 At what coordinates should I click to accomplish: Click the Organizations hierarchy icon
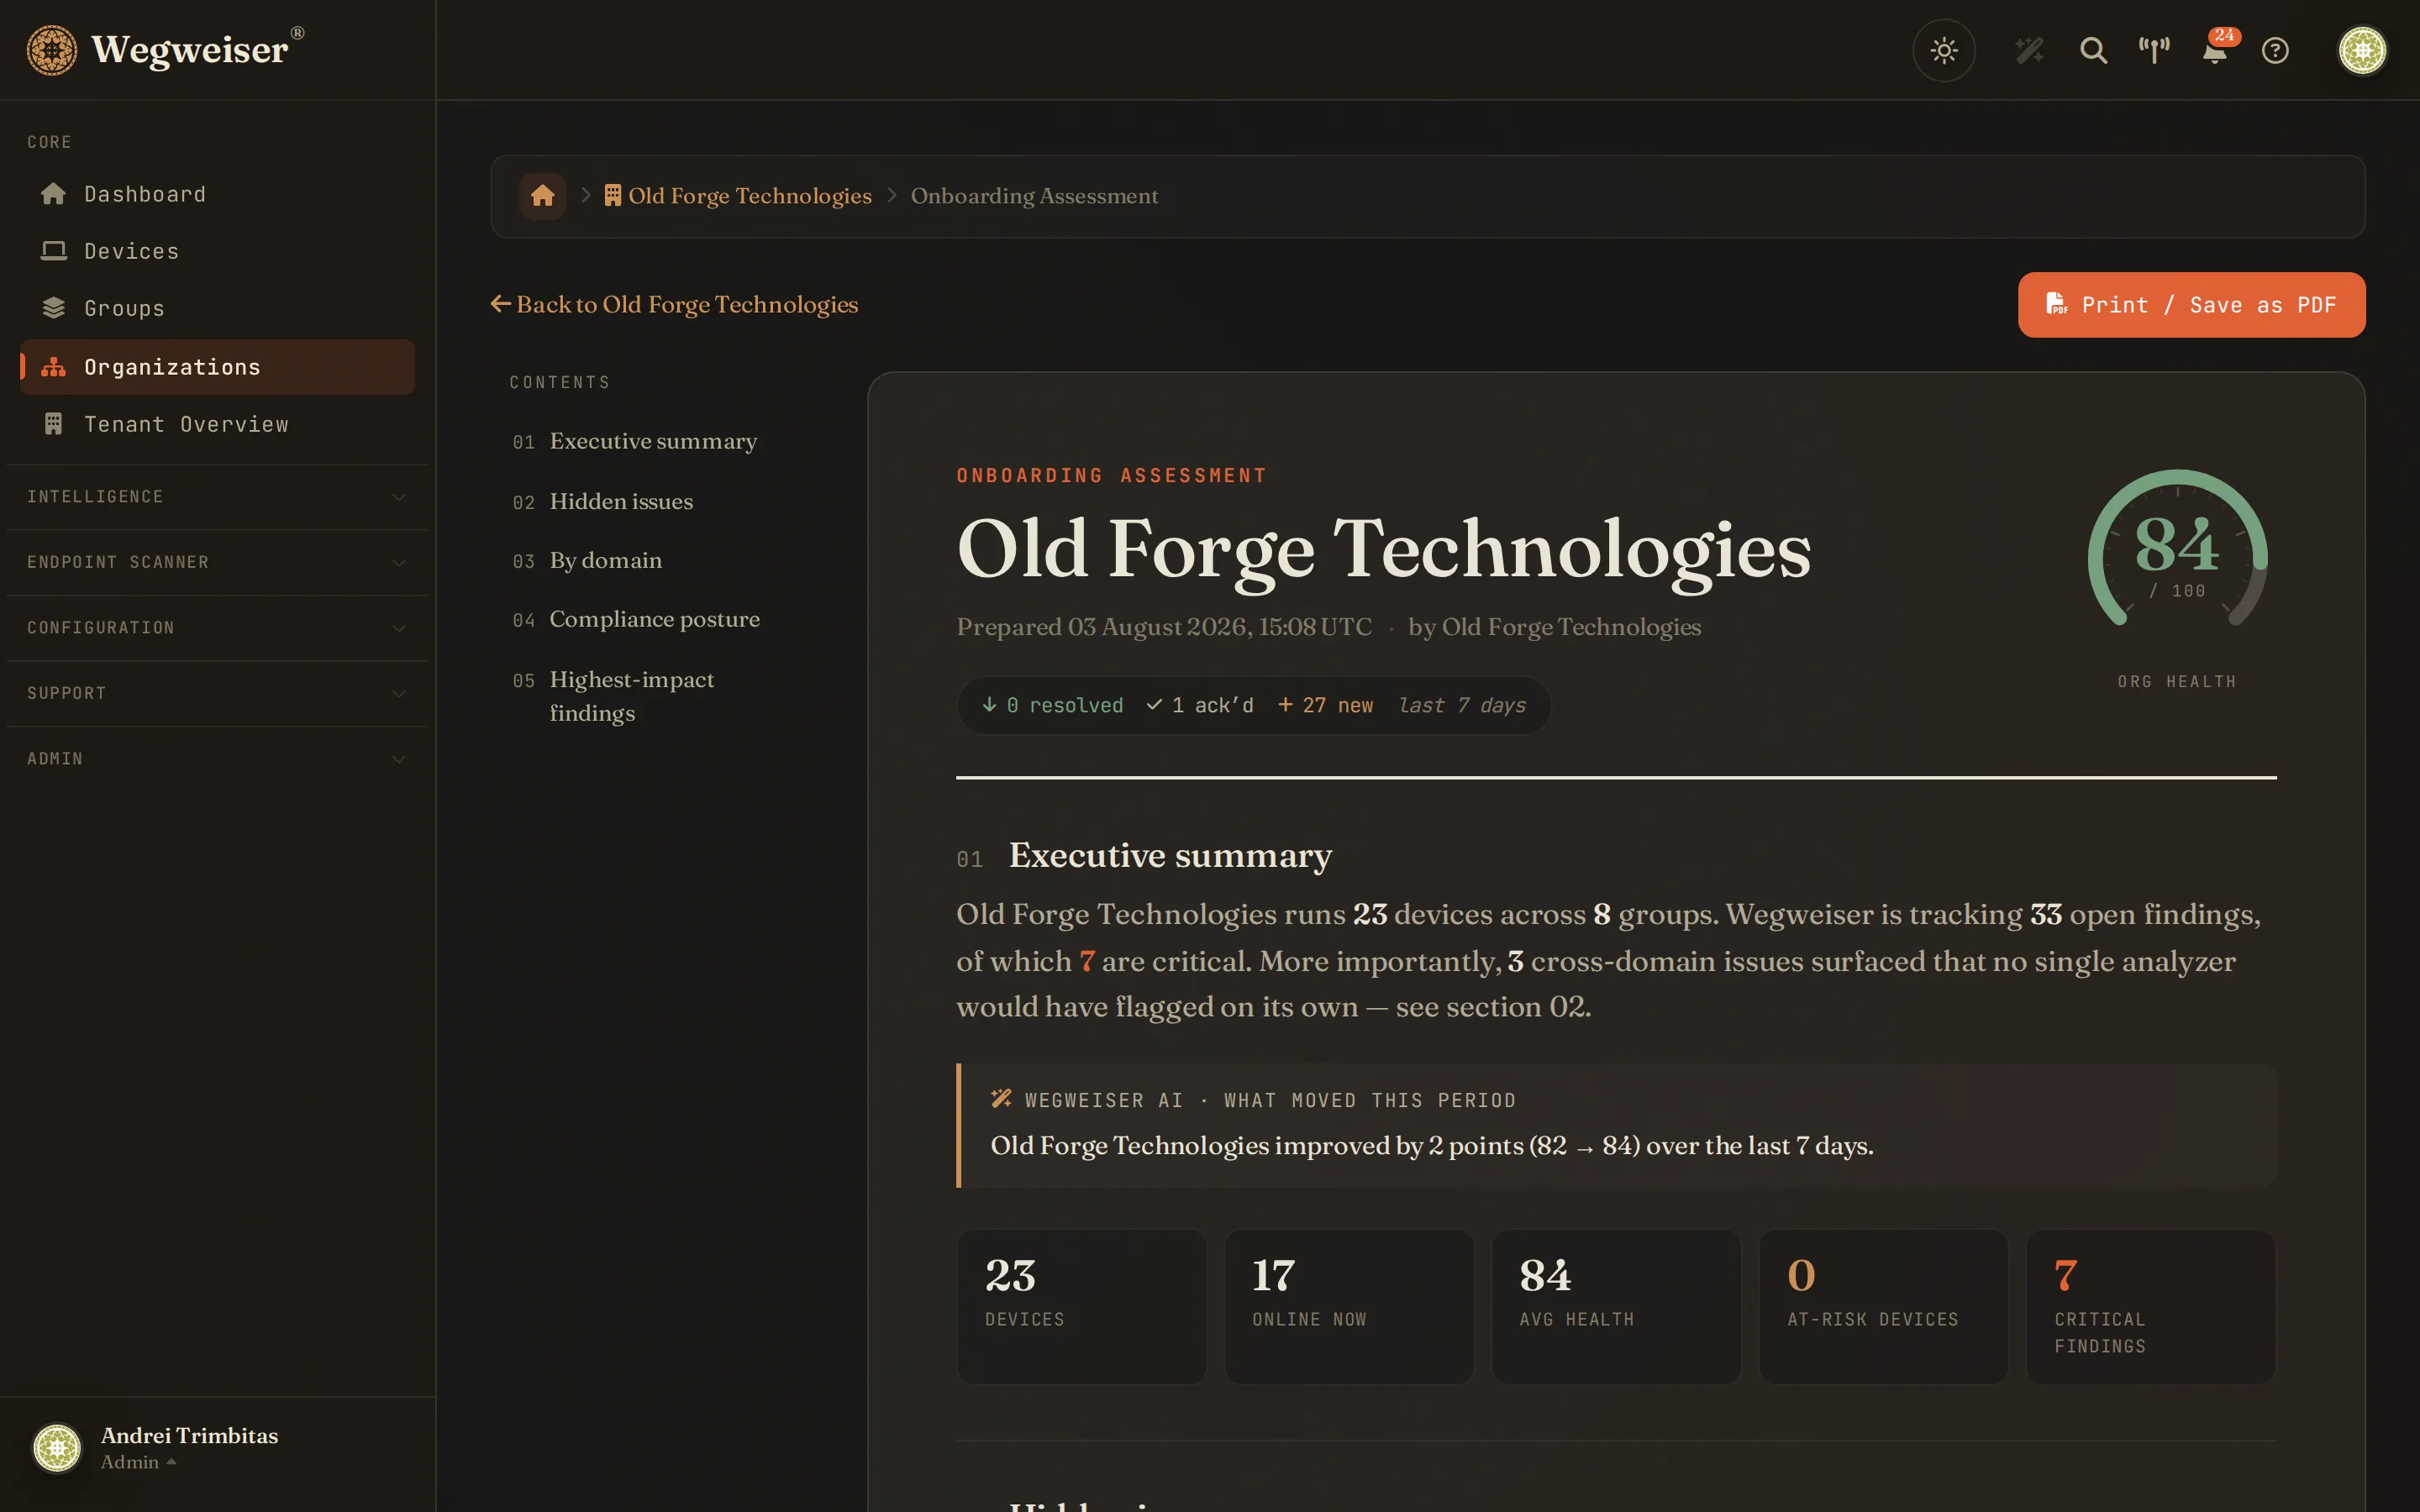point(53,367)
